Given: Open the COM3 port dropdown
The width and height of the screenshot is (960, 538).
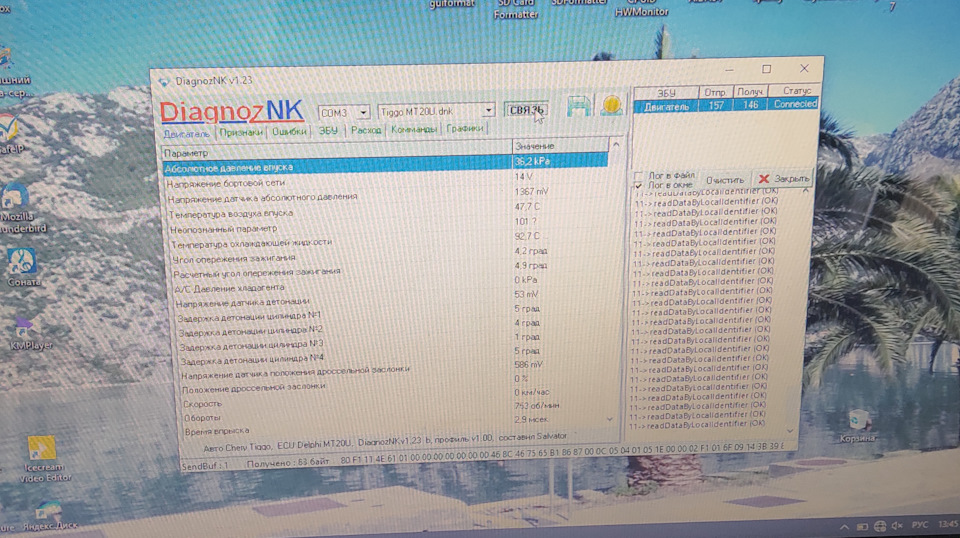Looking at the screenshot, I should pos(363,113).
